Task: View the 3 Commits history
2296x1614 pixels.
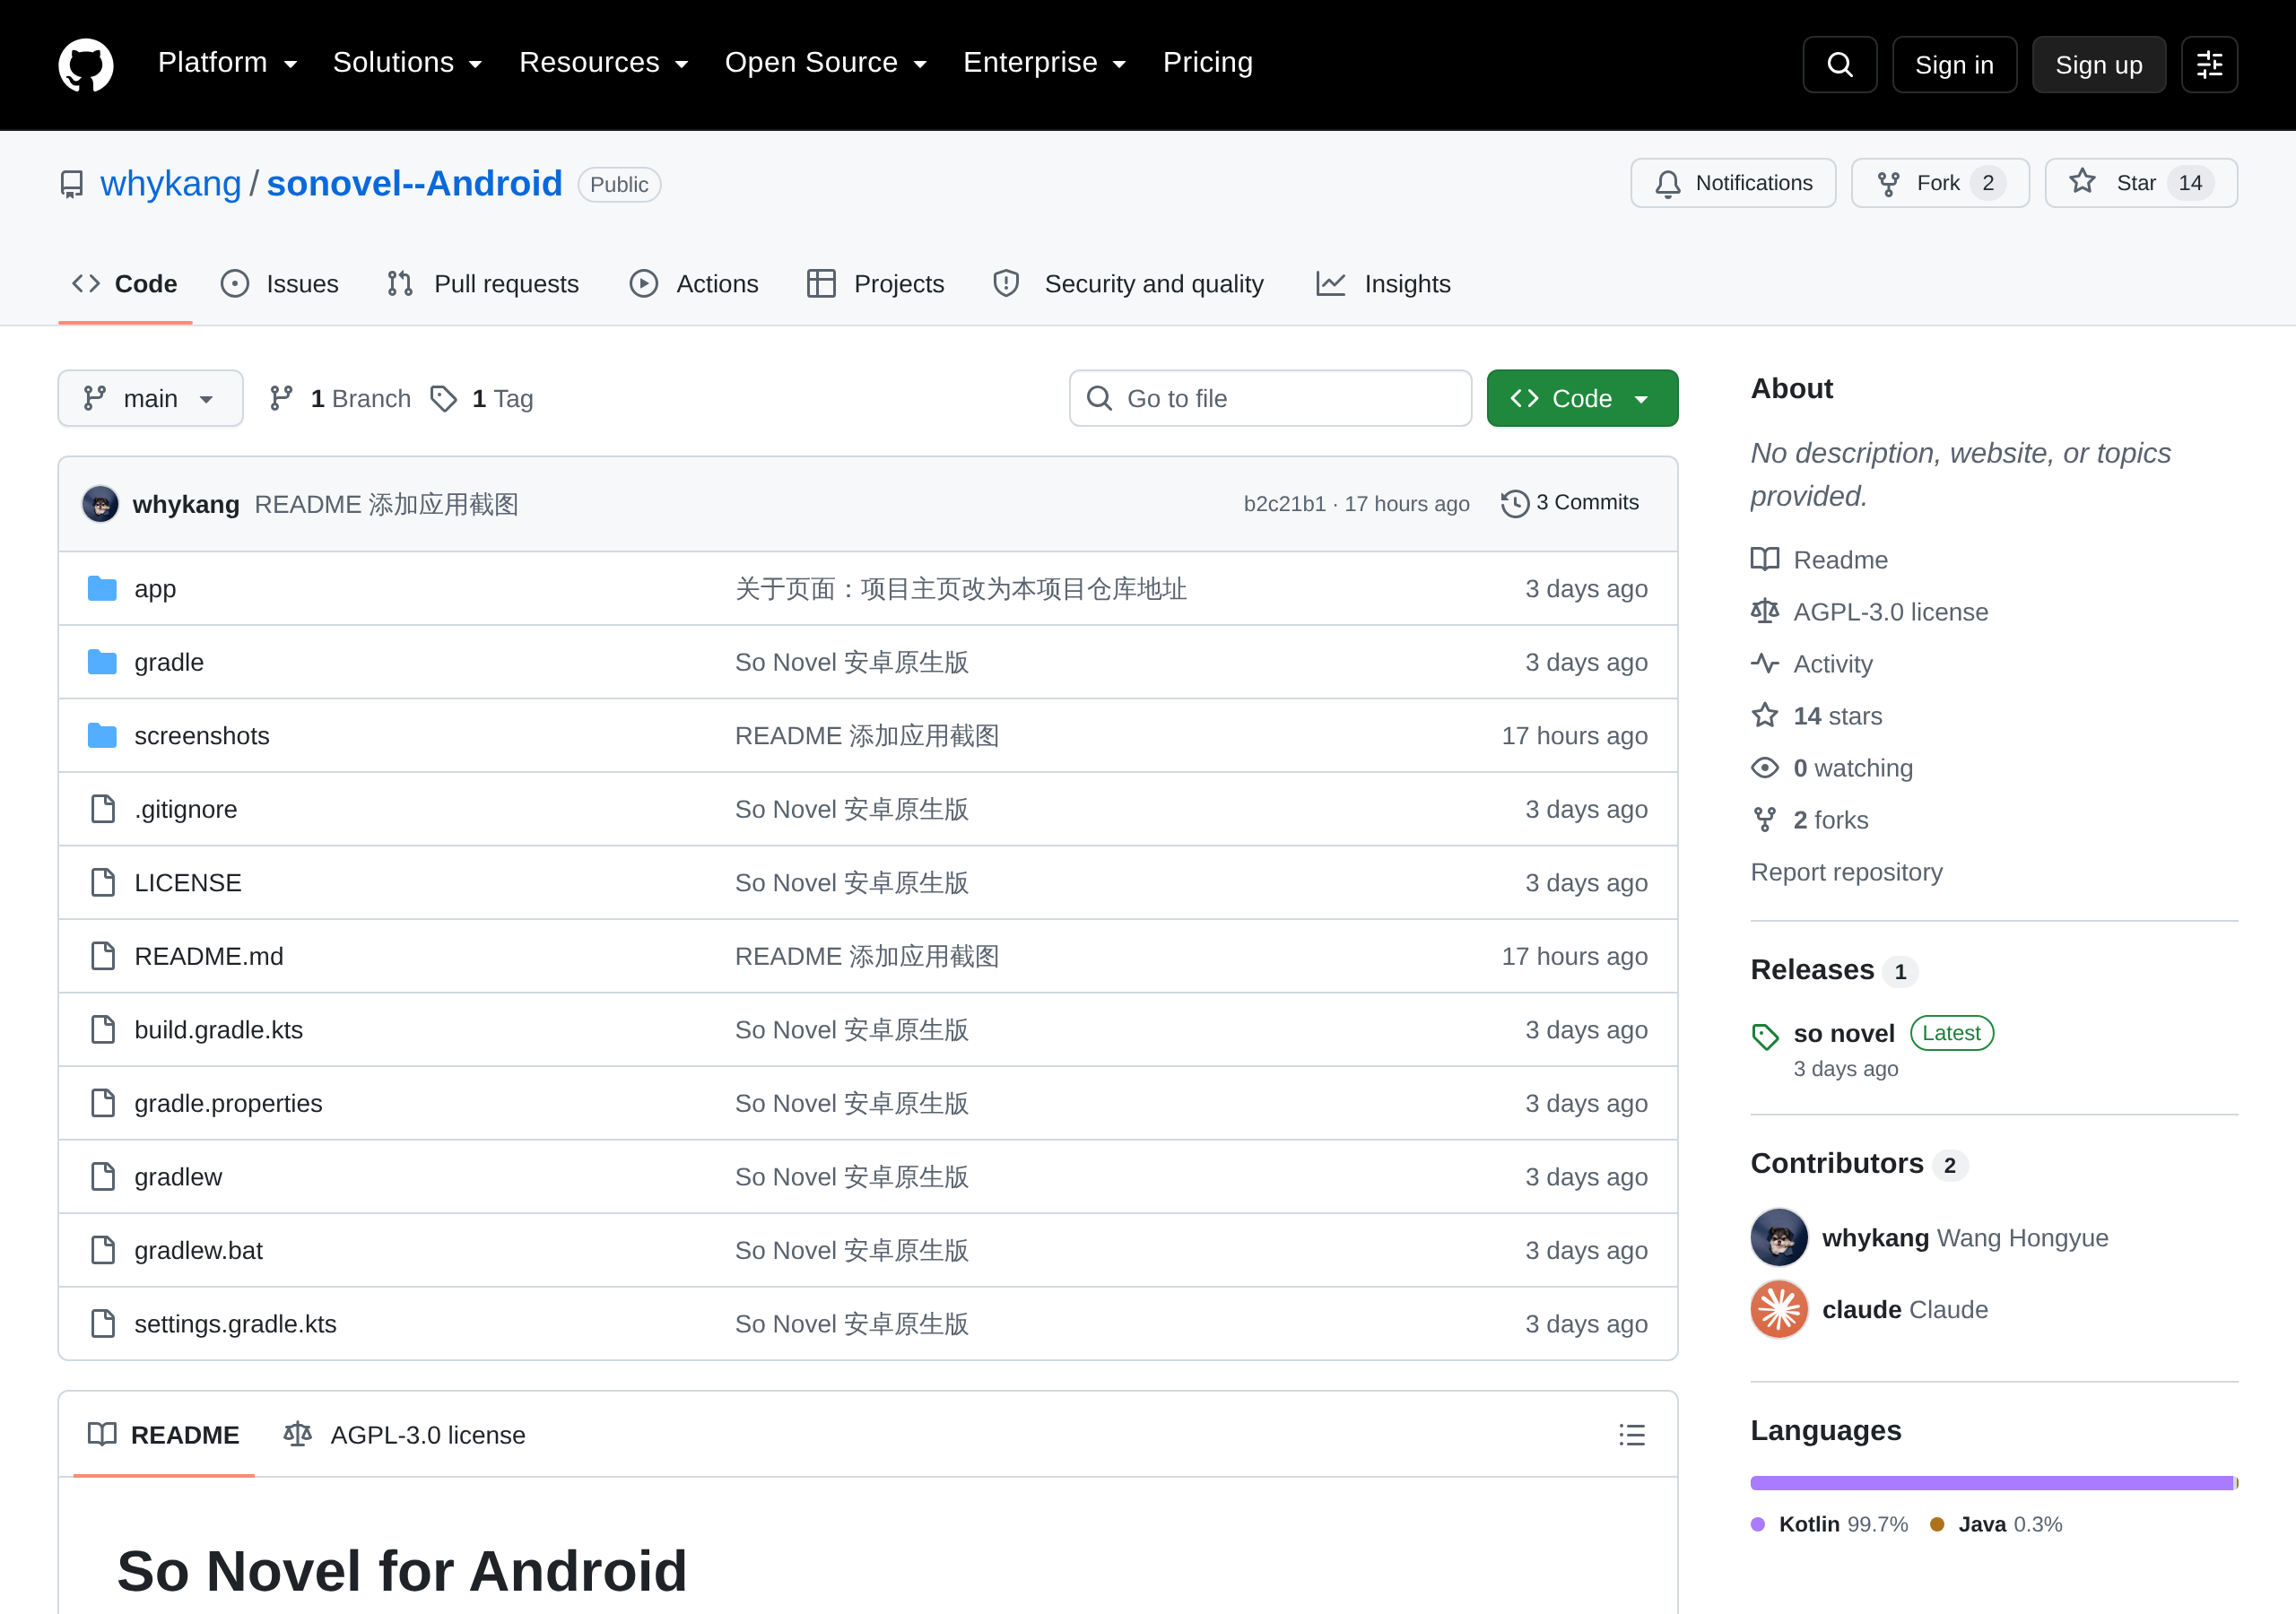Action: 1570,503
